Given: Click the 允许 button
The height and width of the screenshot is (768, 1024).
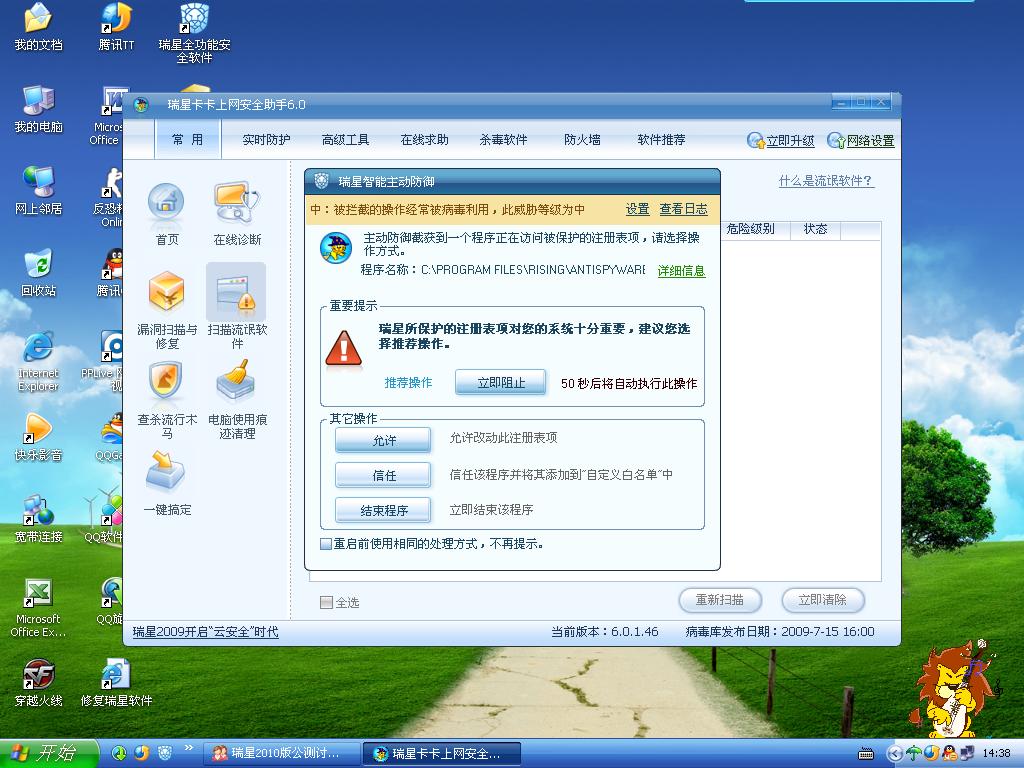Looking at the screenshot, I should coord(383,440).
